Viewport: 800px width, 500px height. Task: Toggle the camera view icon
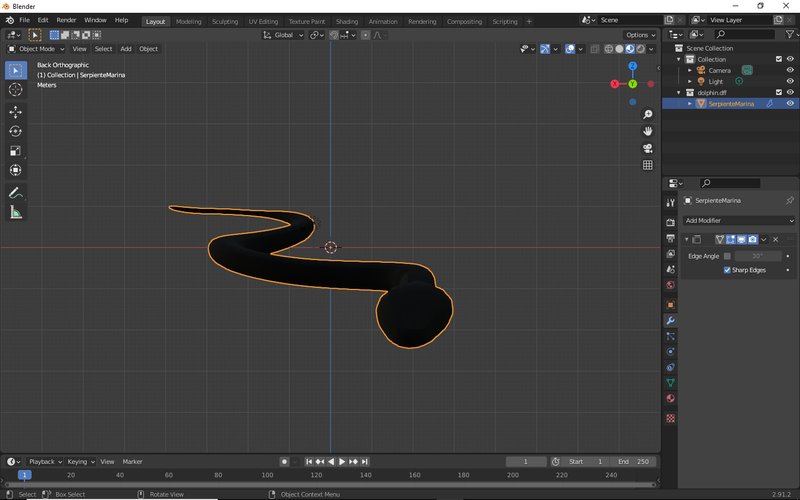click(x=647, y=148)
